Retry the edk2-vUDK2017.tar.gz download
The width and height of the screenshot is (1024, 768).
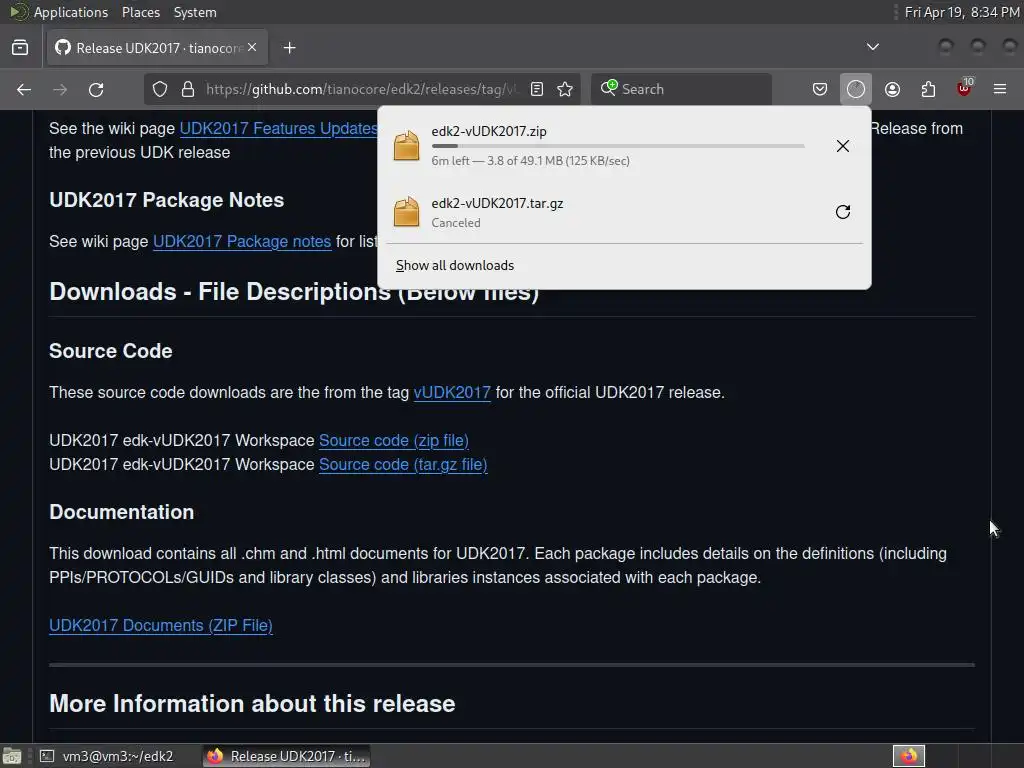pos(842,212)
